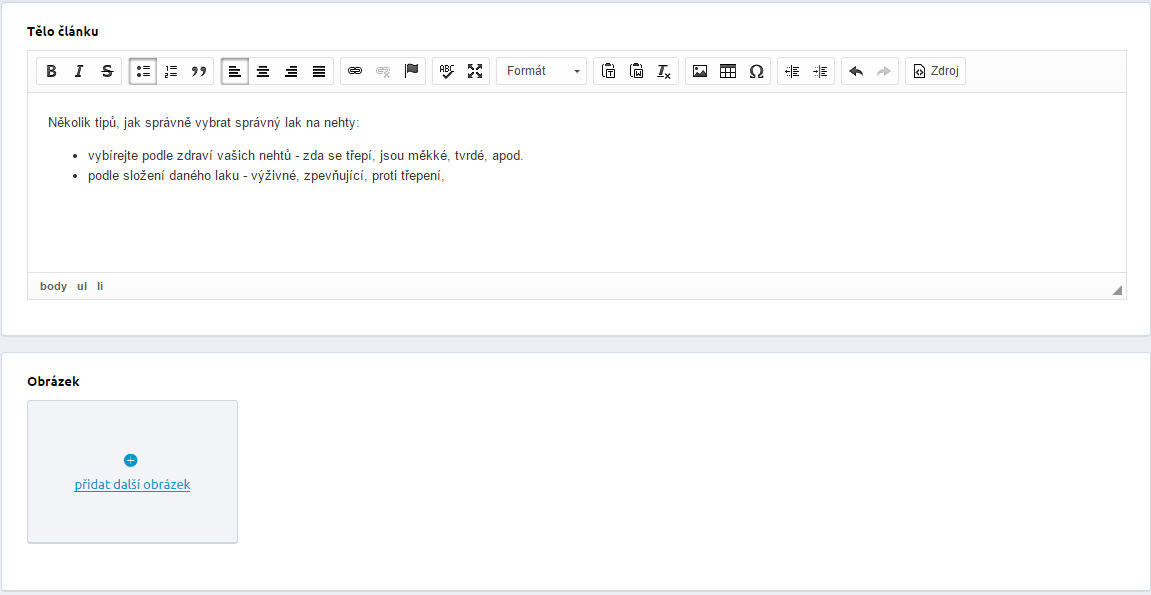Insert an anchor flag
This screenshot has width=1151, height=595.
410,71
